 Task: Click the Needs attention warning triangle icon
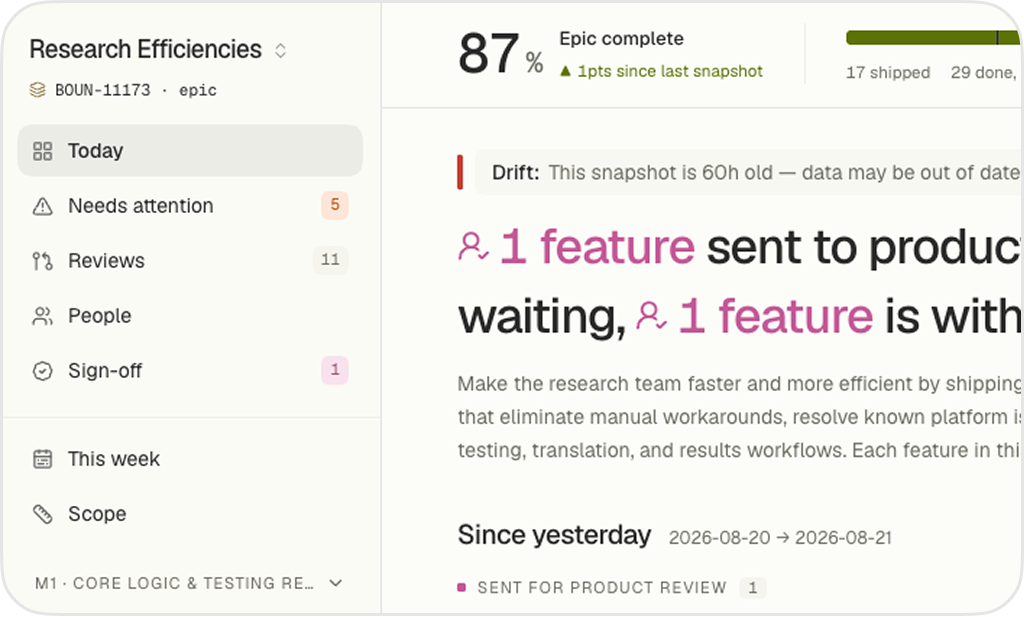(42, 206)
